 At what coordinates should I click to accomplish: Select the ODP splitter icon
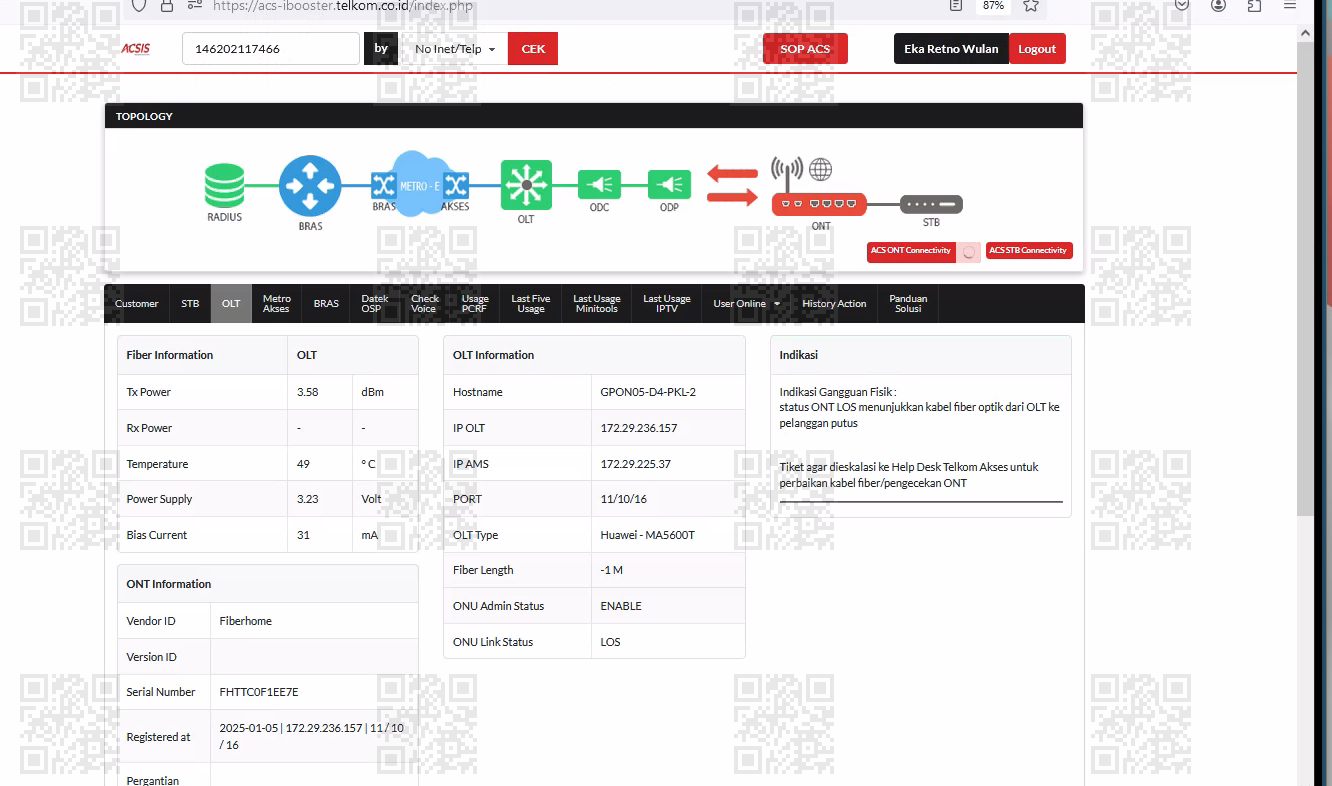click(669, 185)
